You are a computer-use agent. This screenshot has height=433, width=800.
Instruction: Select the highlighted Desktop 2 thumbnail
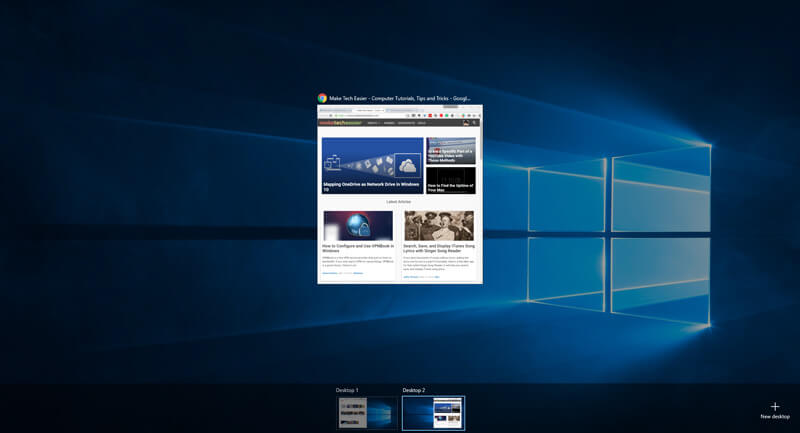(x=433, y=413)
